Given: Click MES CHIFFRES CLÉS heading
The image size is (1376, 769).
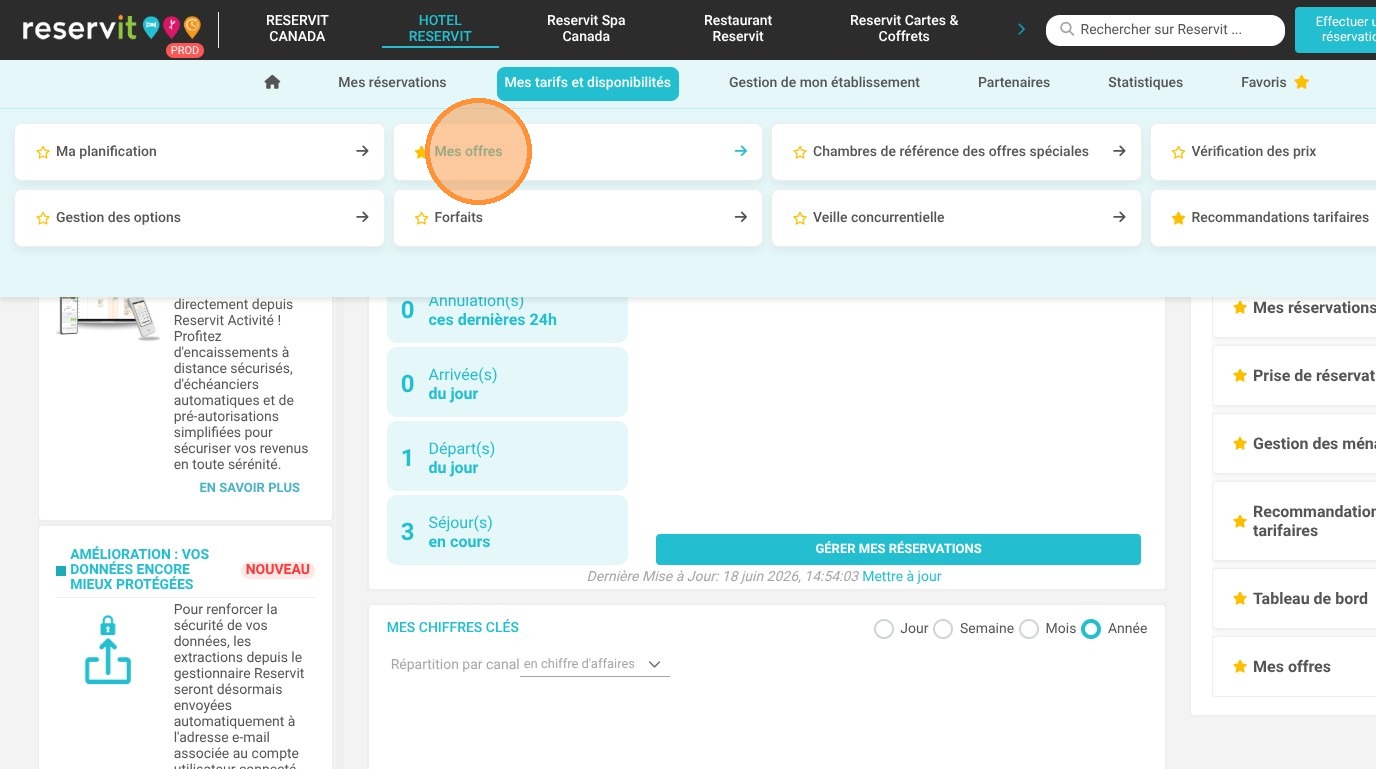Looking at the screenshot, I should click(453, 628).
